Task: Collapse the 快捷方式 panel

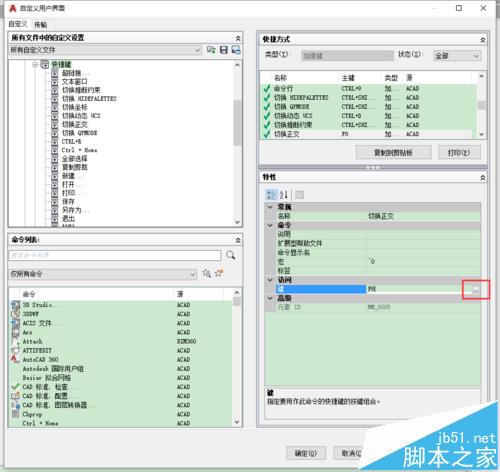Action: pyautogui.click(x=482, y=40)
